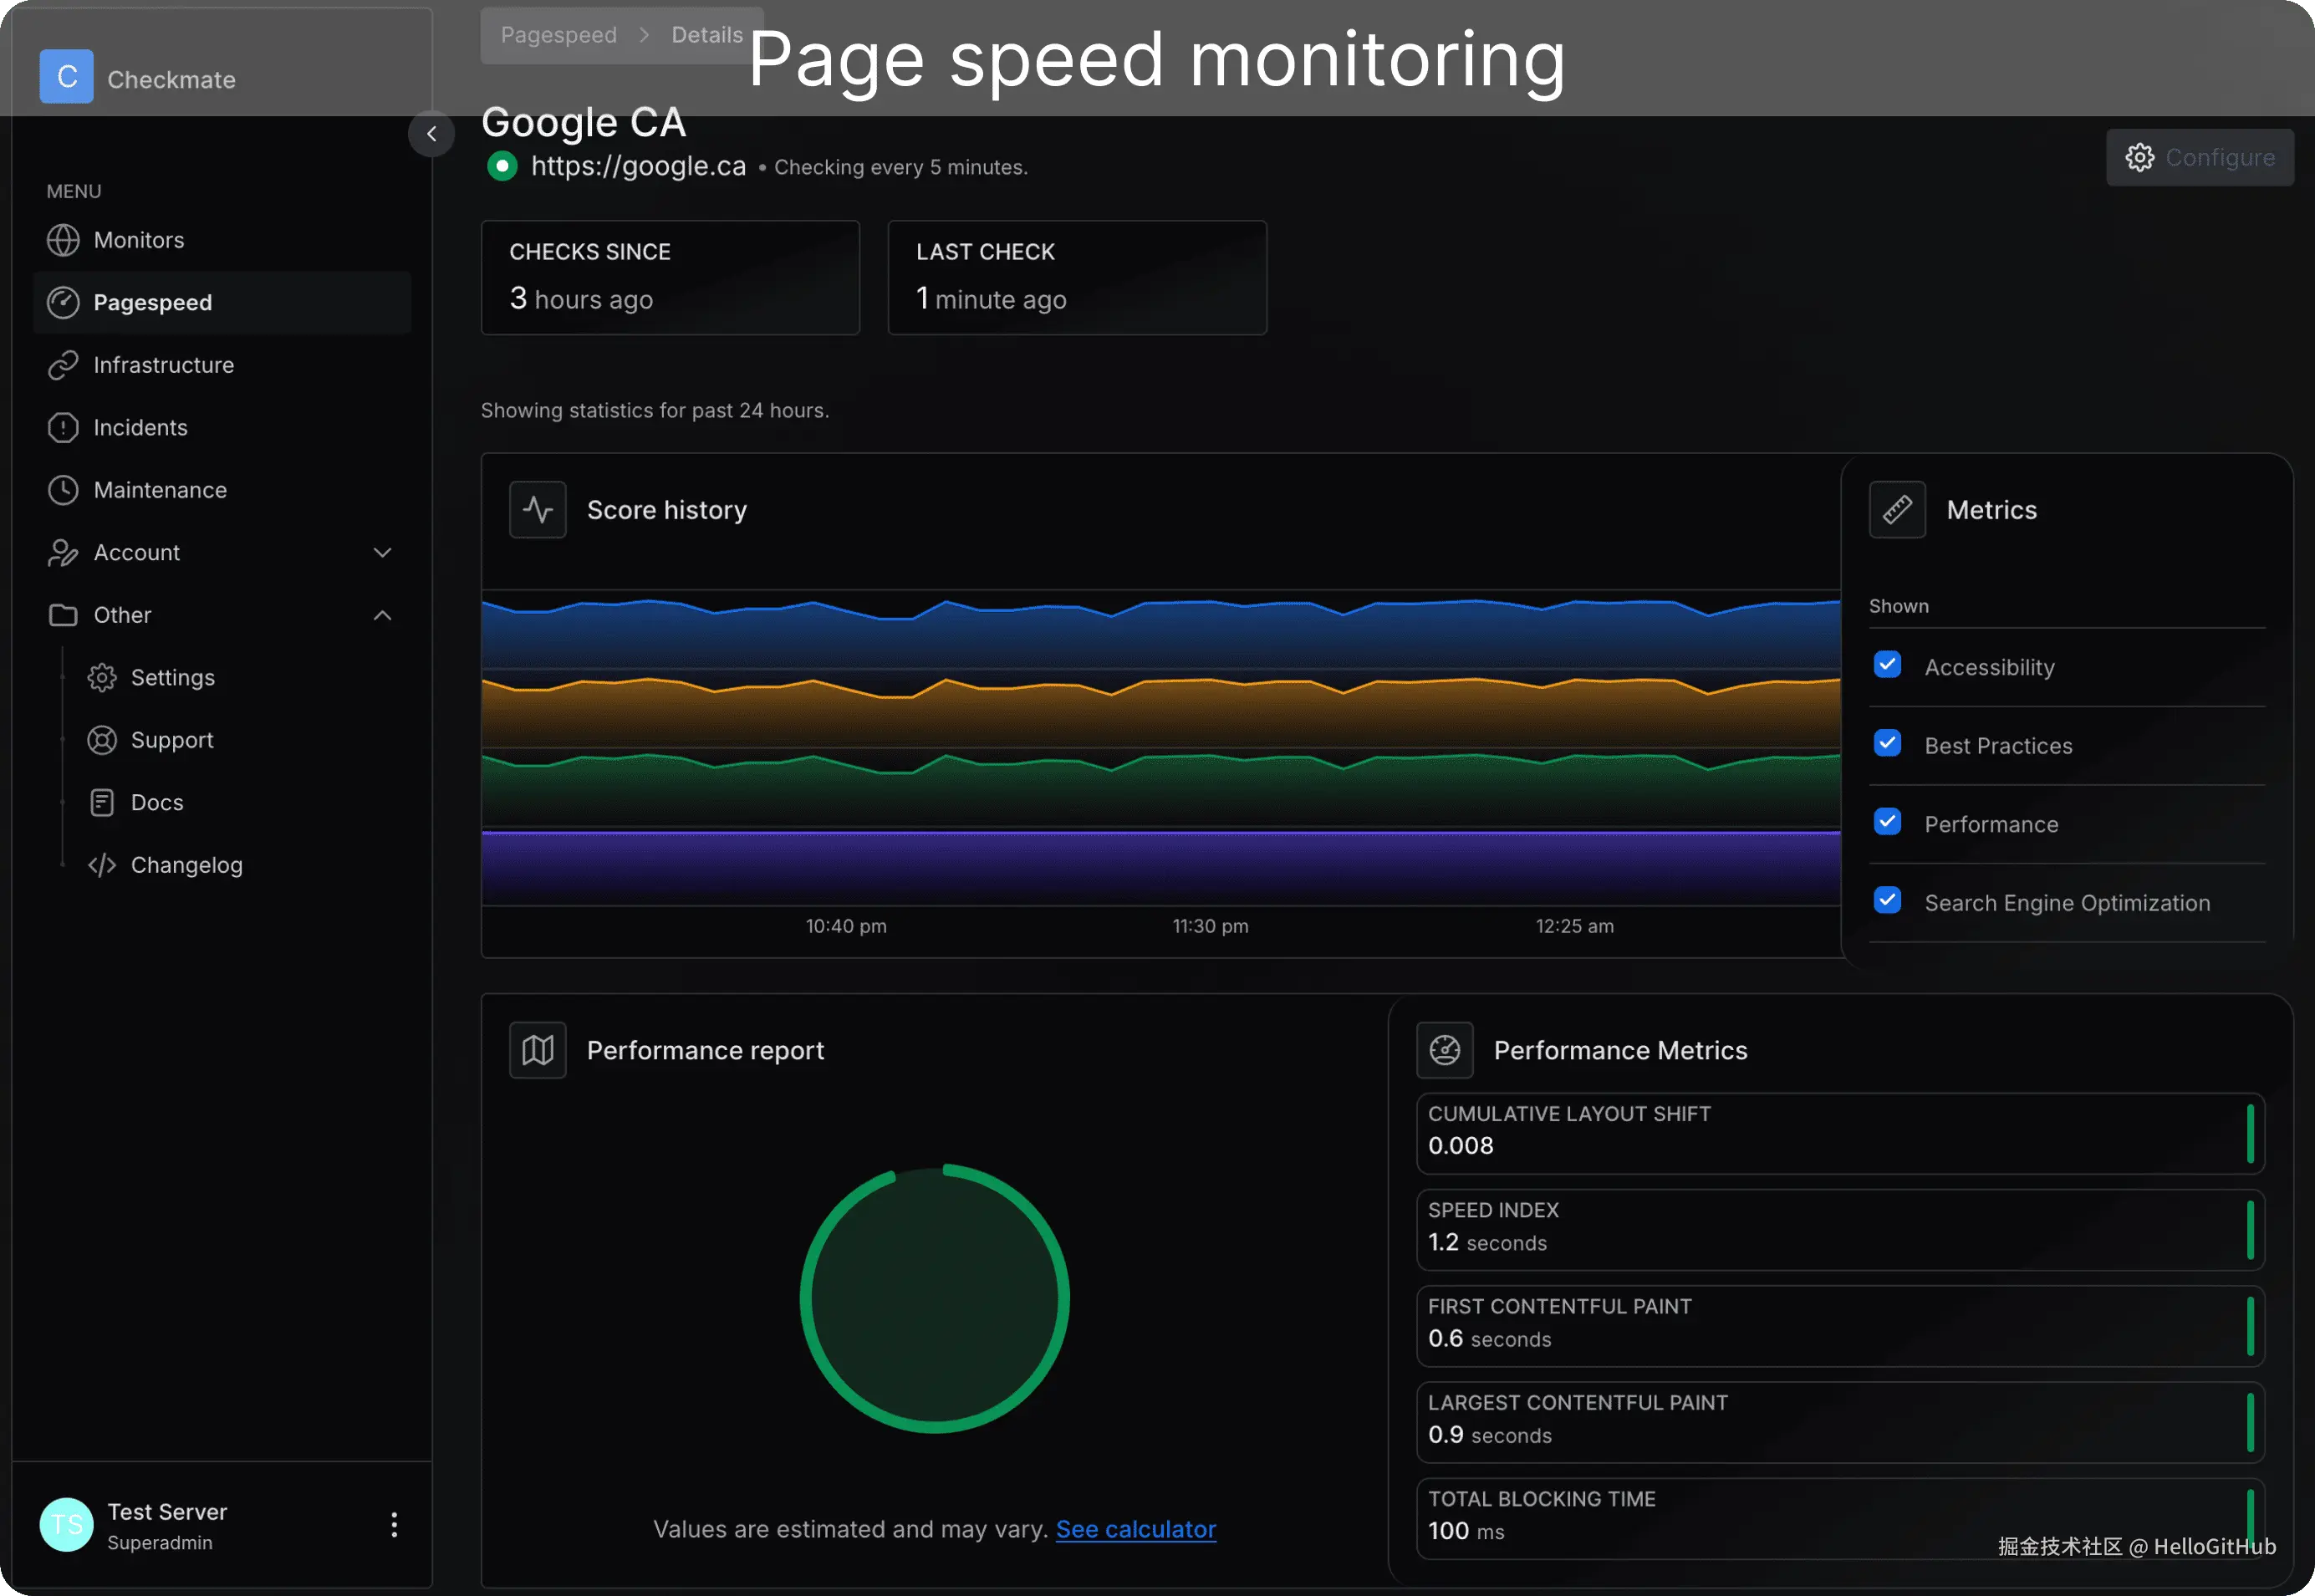The width and height of the screenshot is (2315, 1596).
Task: Open Monitors via globe icon
Action: tap(63, 240)
